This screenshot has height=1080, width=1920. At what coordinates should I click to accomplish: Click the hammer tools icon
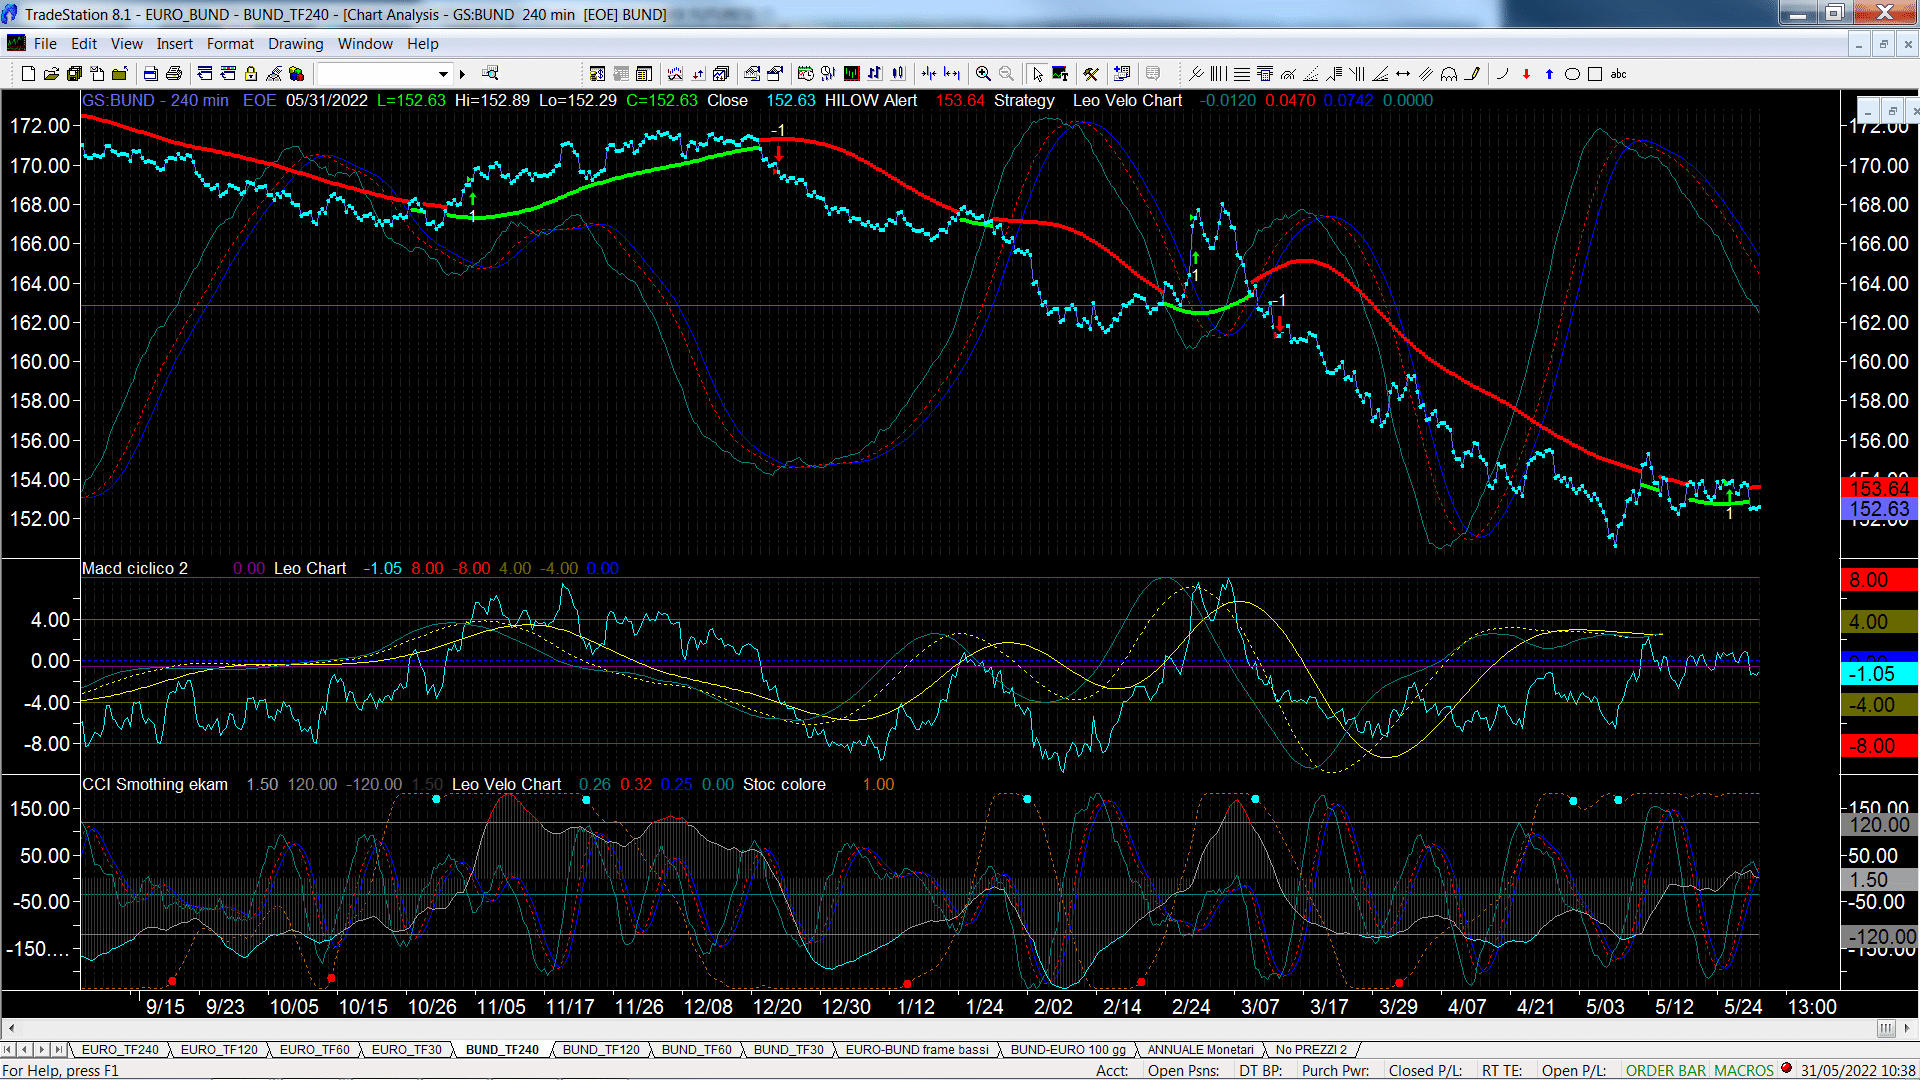click(x=1091, y=73)
